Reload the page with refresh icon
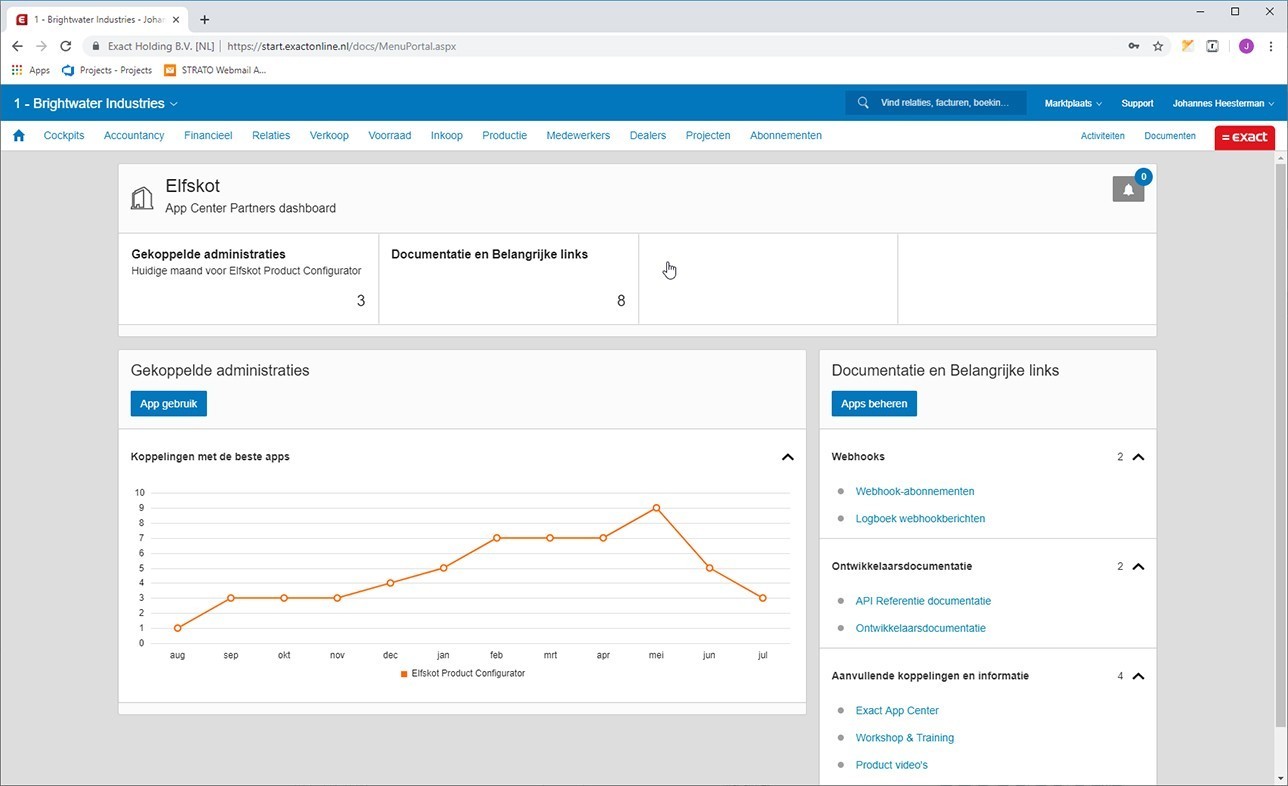 65,46
